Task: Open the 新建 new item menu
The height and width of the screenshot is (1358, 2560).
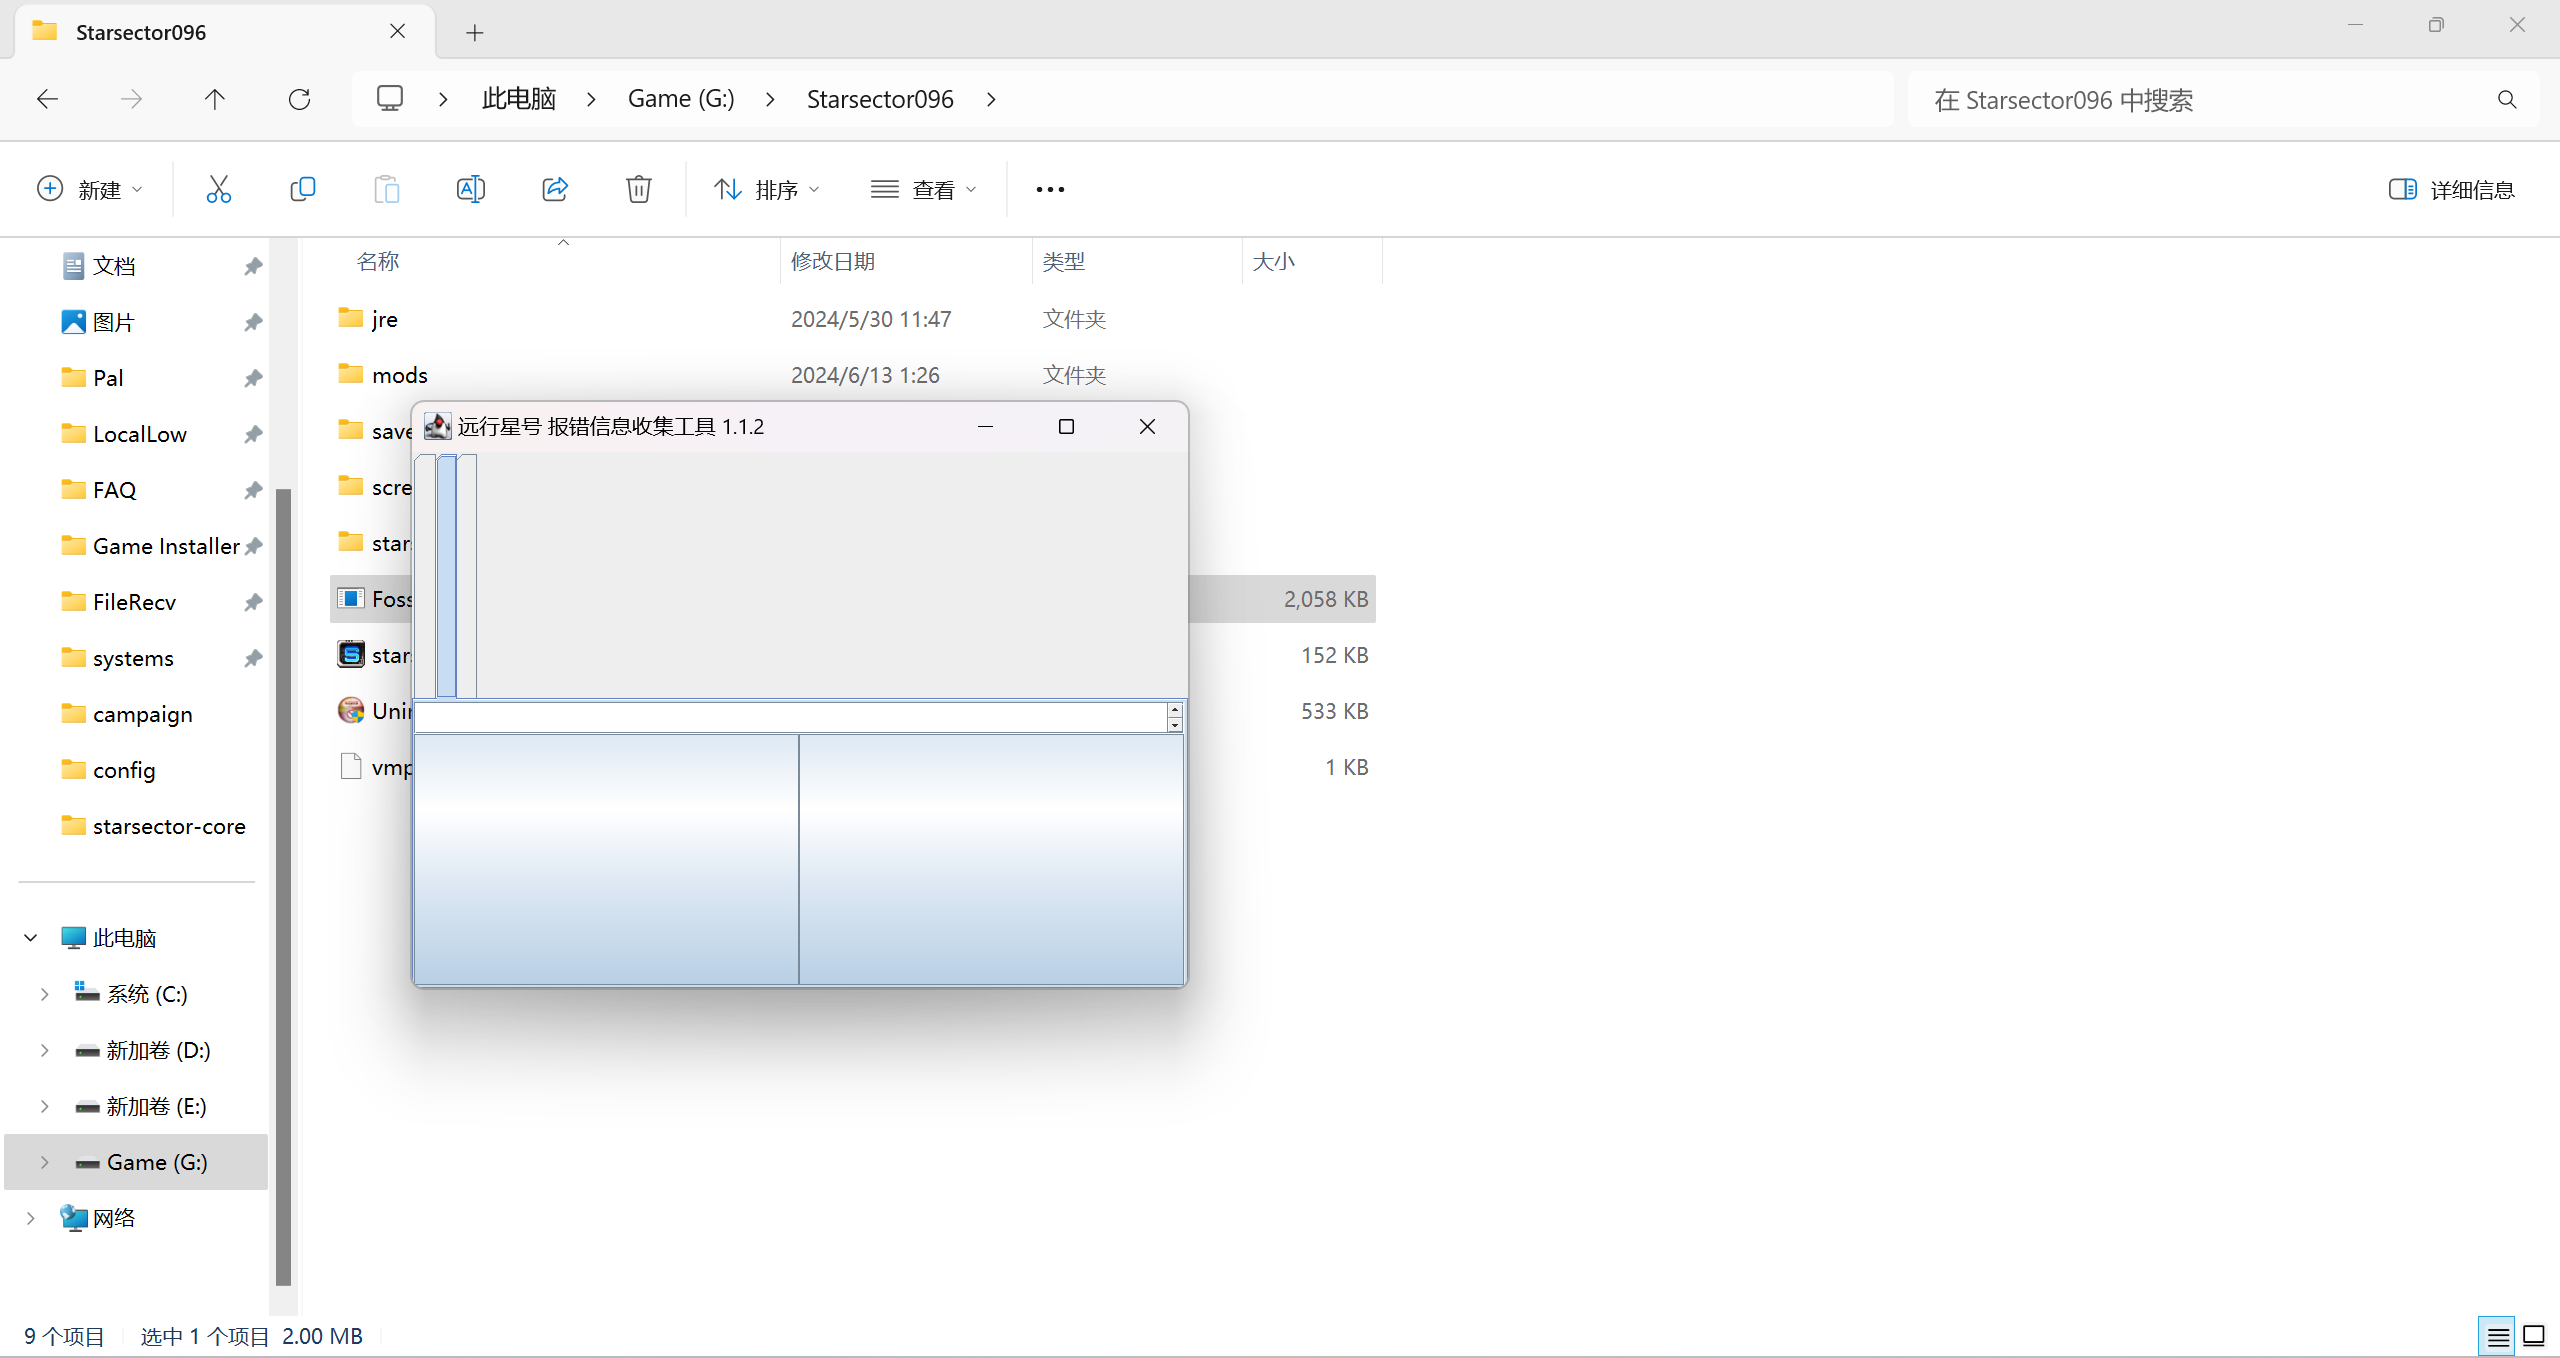Action: tap(90, 189)
